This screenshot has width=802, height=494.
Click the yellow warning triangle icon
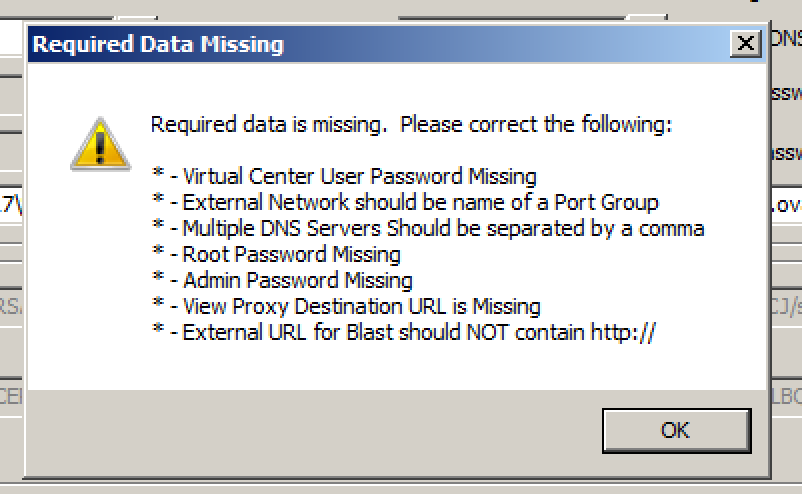(93, 143)
